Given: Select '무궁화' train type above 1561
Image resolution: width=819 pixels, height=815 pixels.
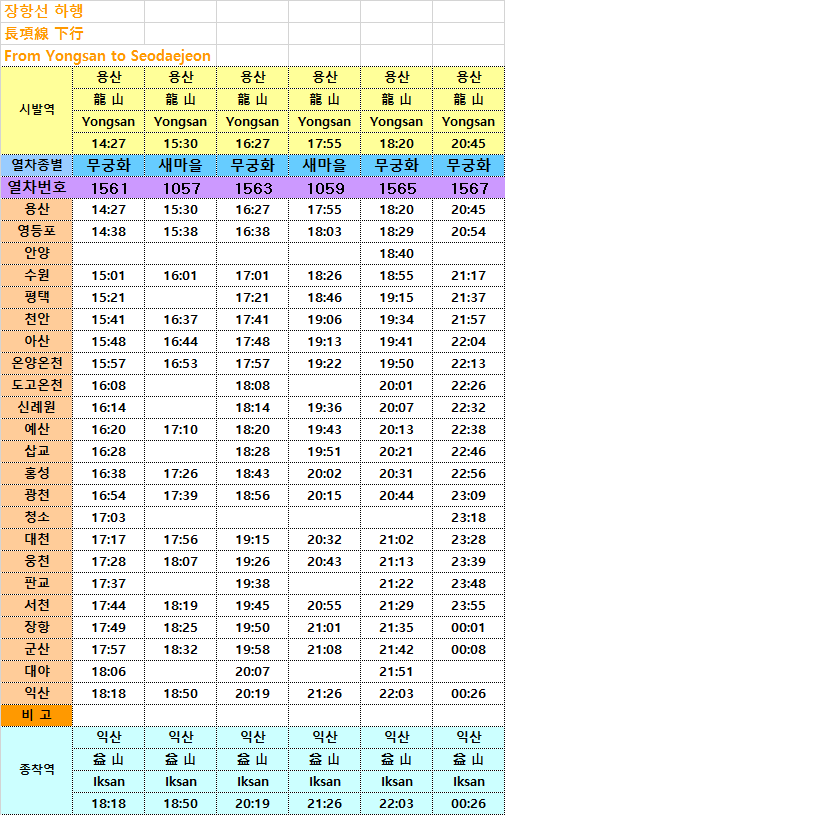Looking at the screenshot, I should pyautogui.click(x=109, y=166).
